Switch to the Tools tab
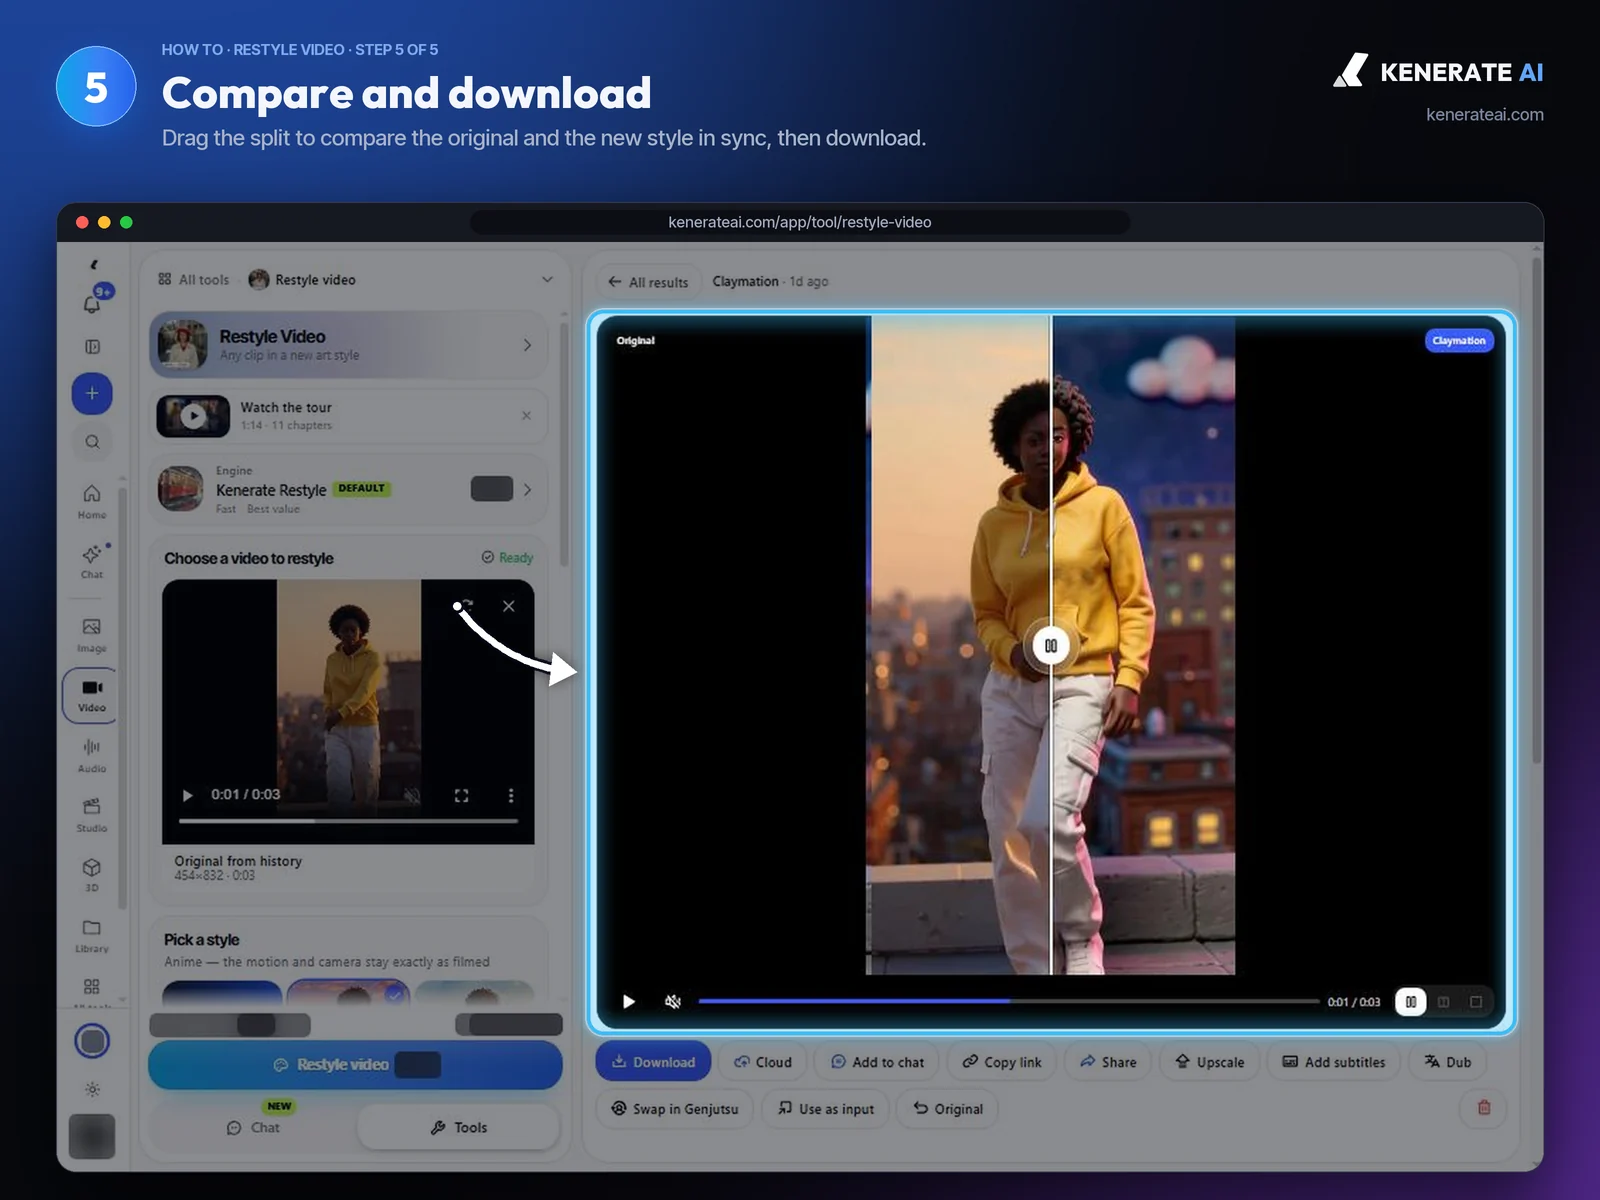Screen dimensions: 1600x1200 pyautogui.click(x=459, y=1127)
